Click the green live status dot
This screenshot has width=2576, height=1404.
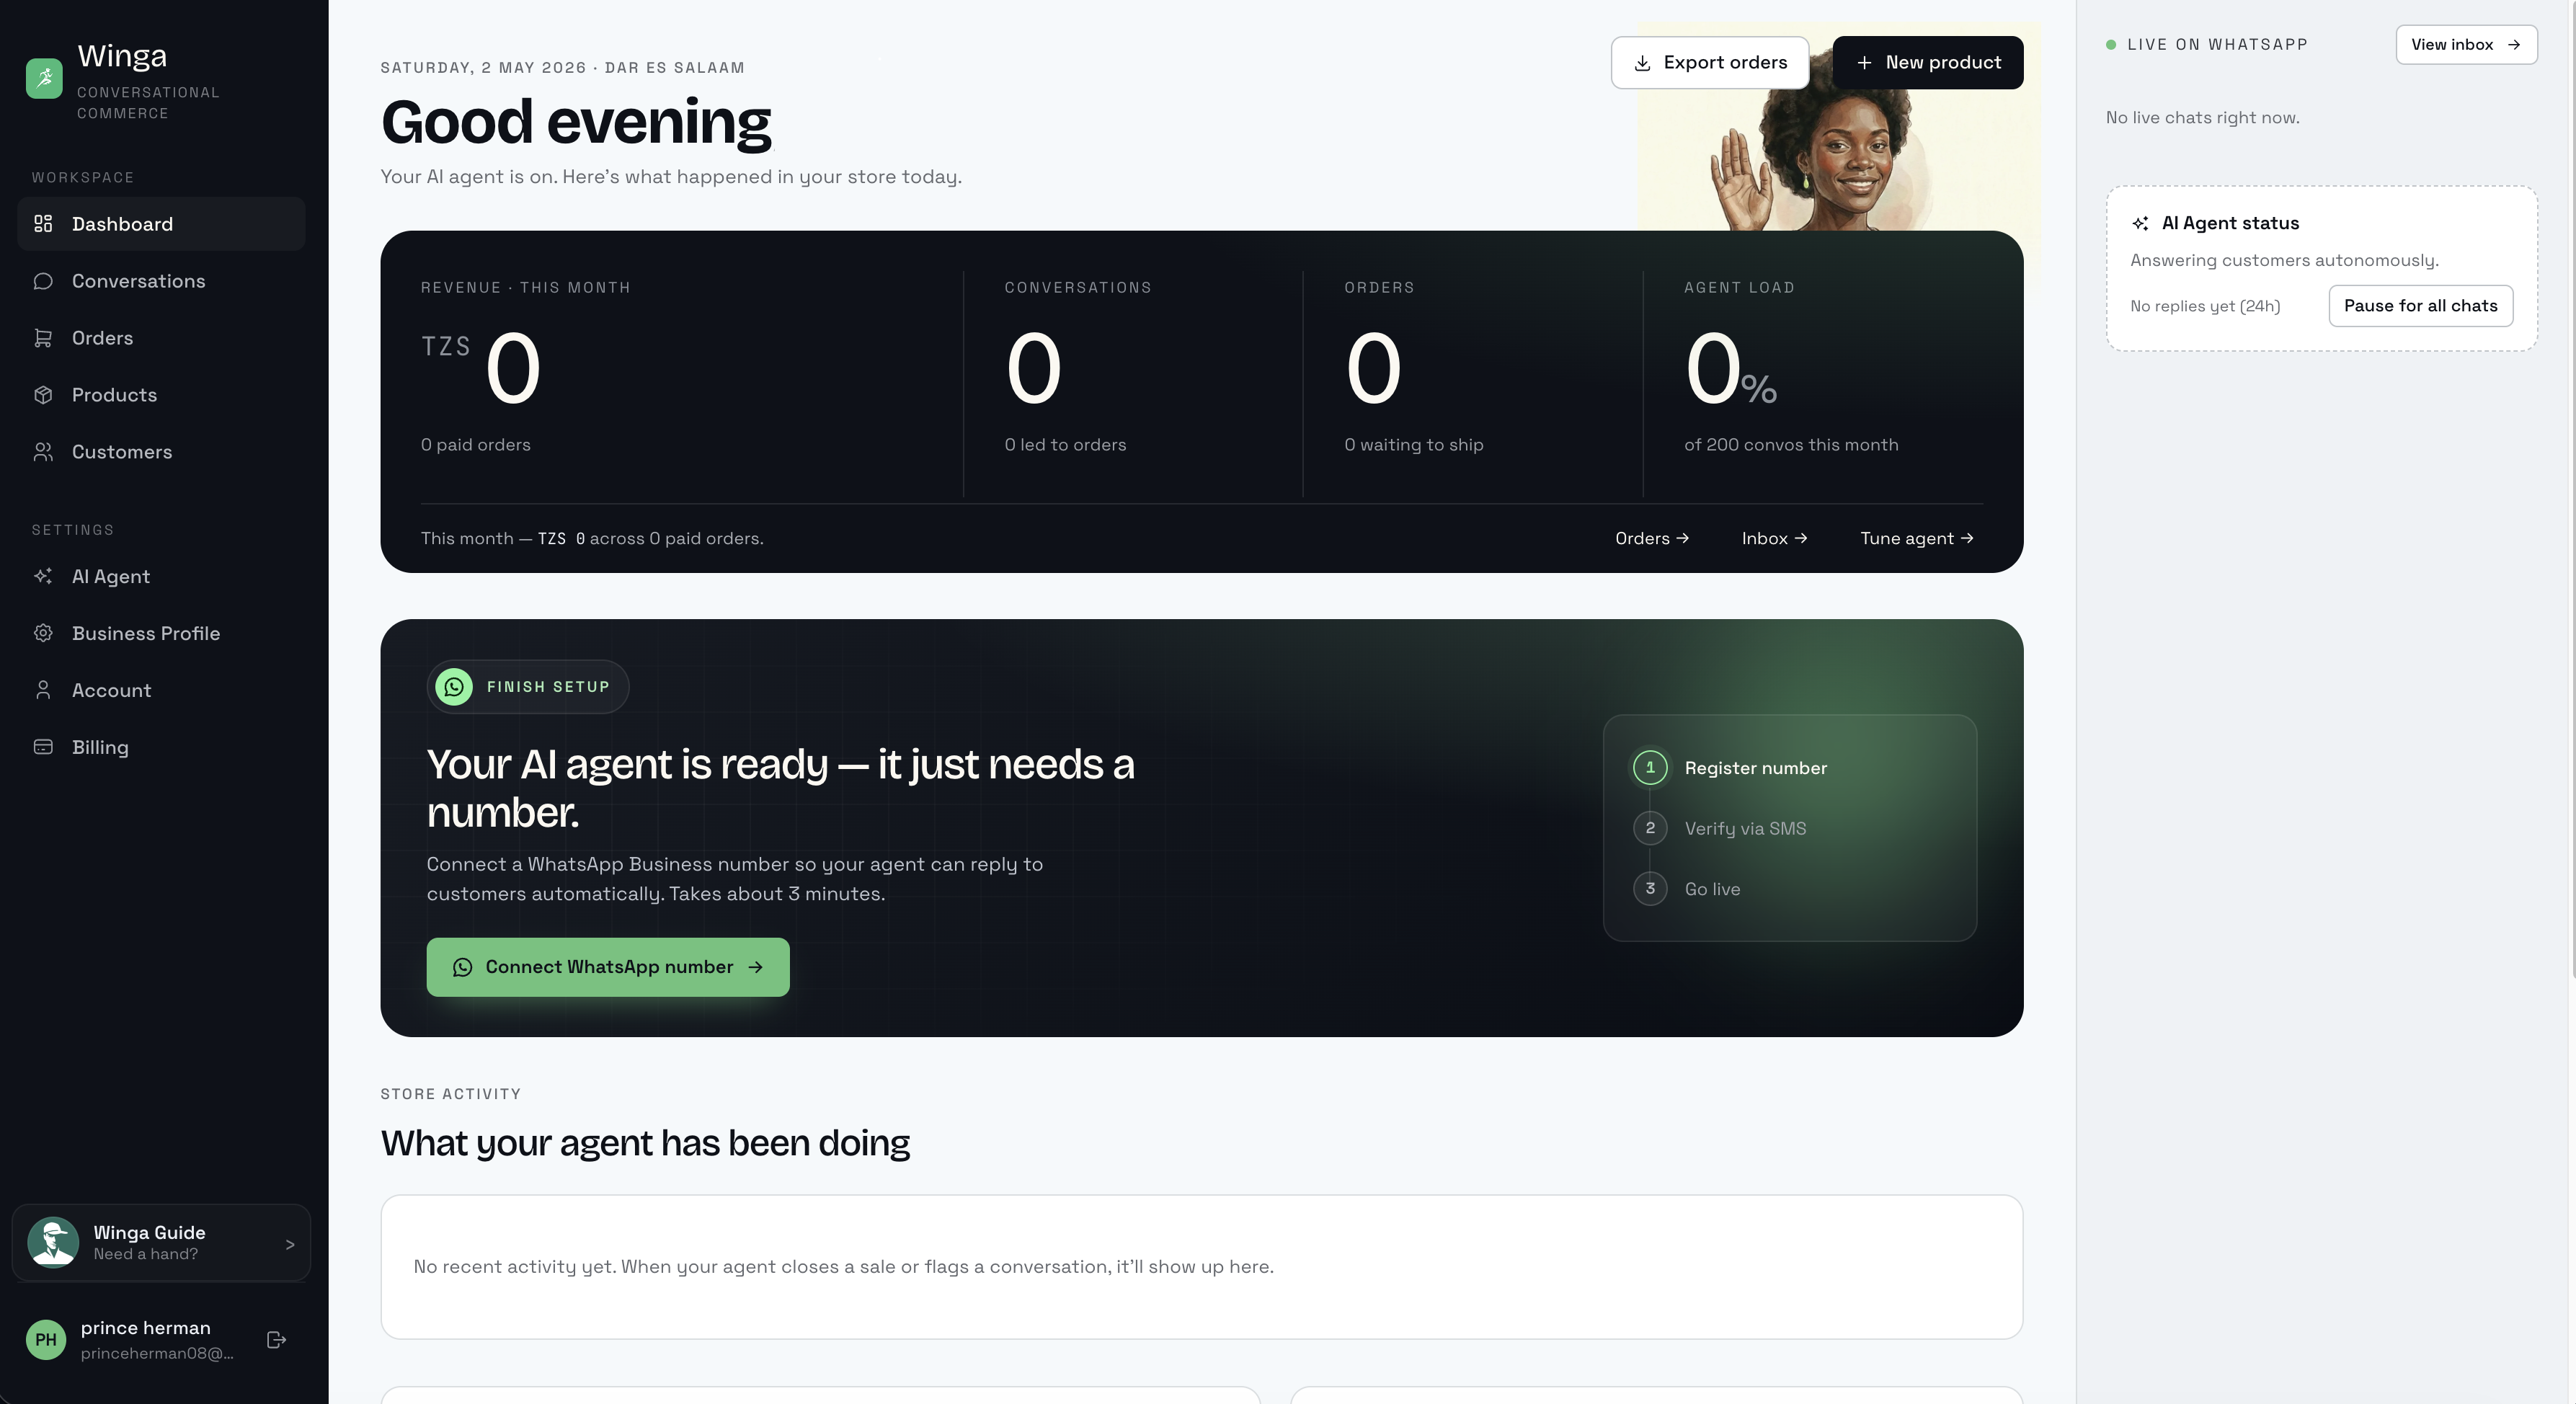coord(2111,44)
